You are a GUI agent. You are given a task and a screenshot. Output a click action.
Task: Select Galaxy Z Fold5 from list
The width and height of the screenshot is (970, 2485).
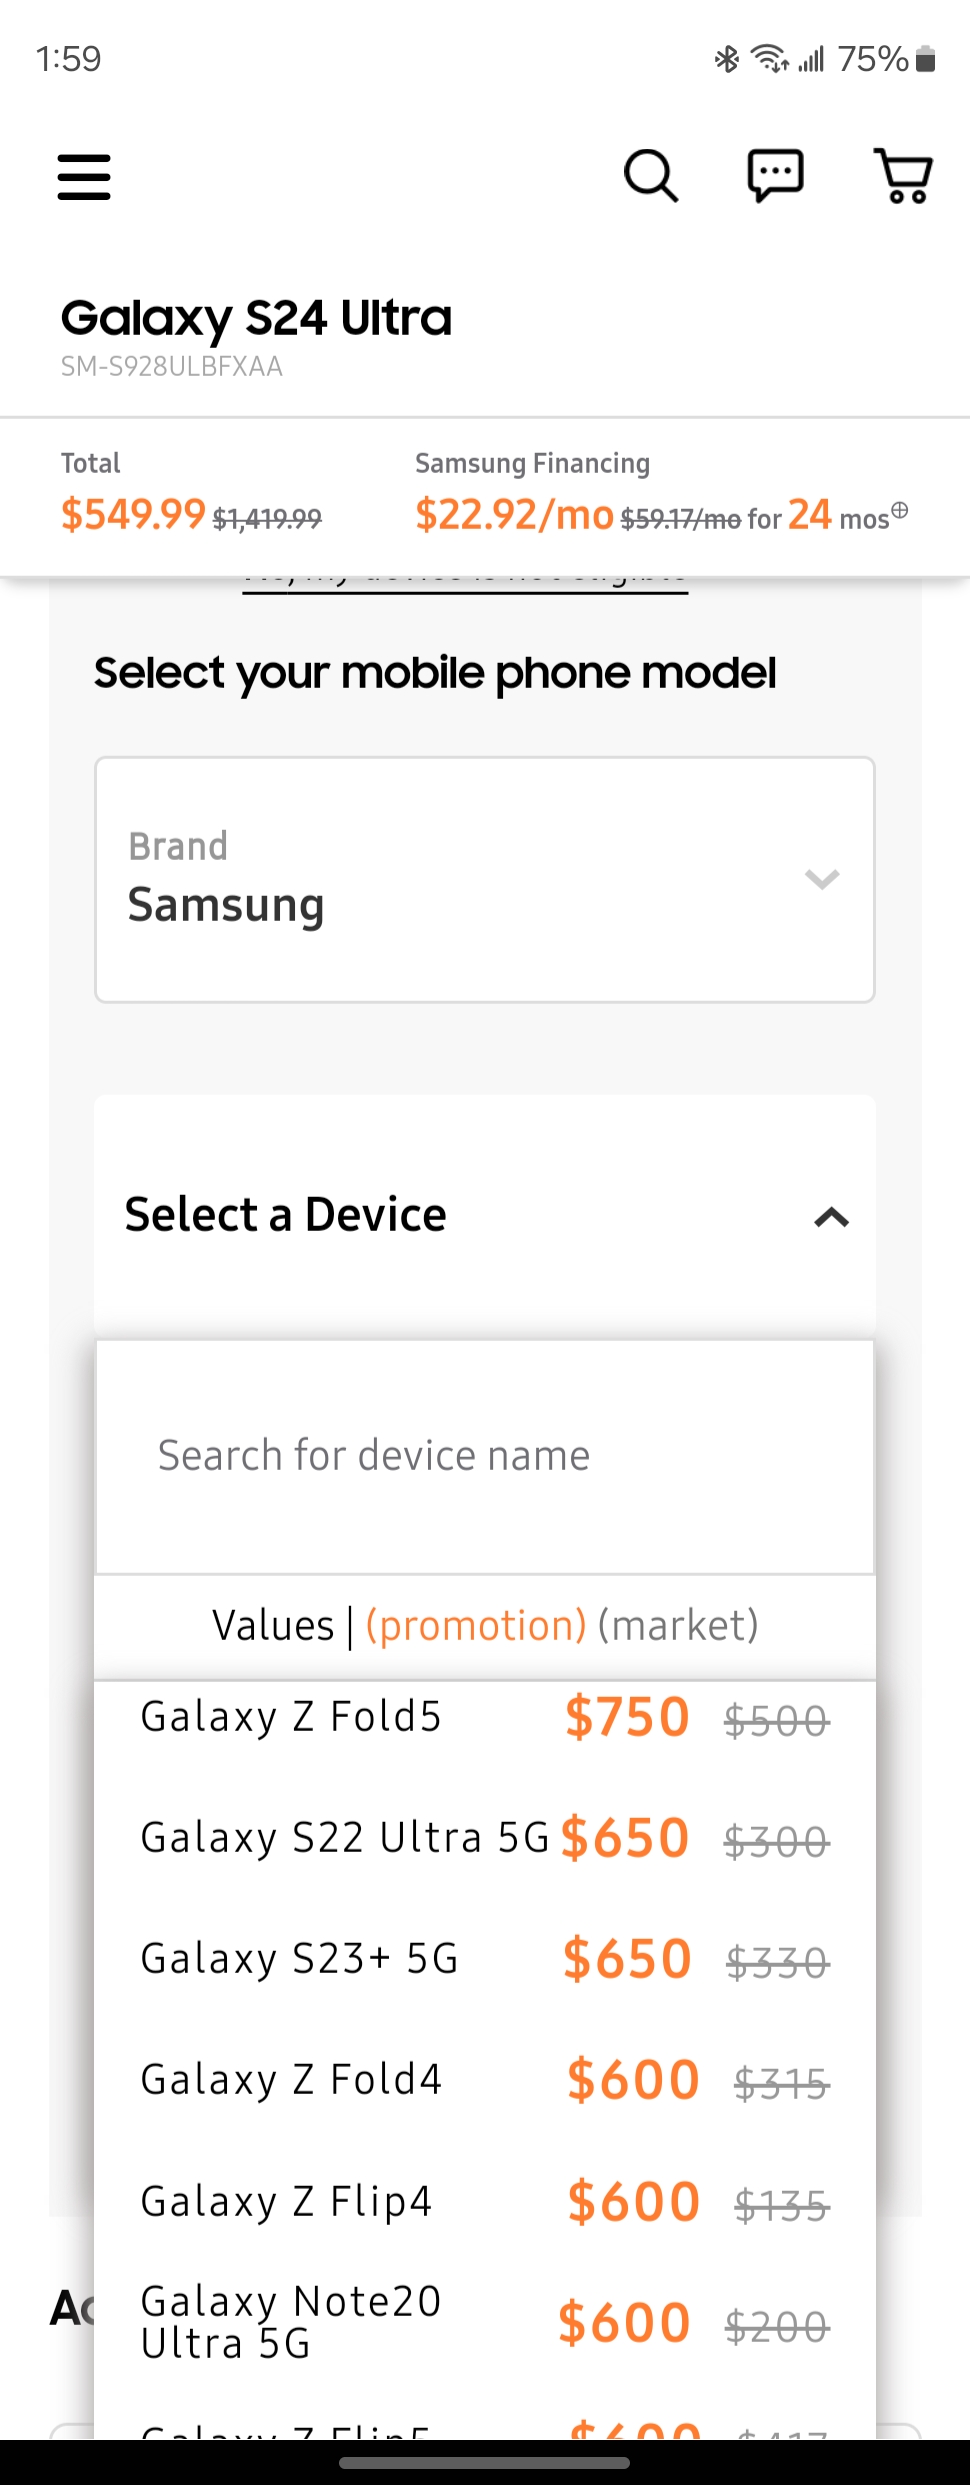coord(485,1718)
